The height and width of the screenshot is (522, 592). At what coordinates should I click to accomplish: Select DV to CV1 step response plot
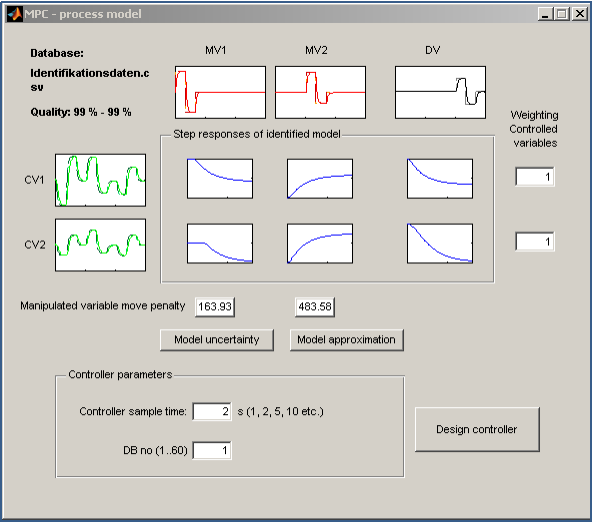click(x=440, y=179)
